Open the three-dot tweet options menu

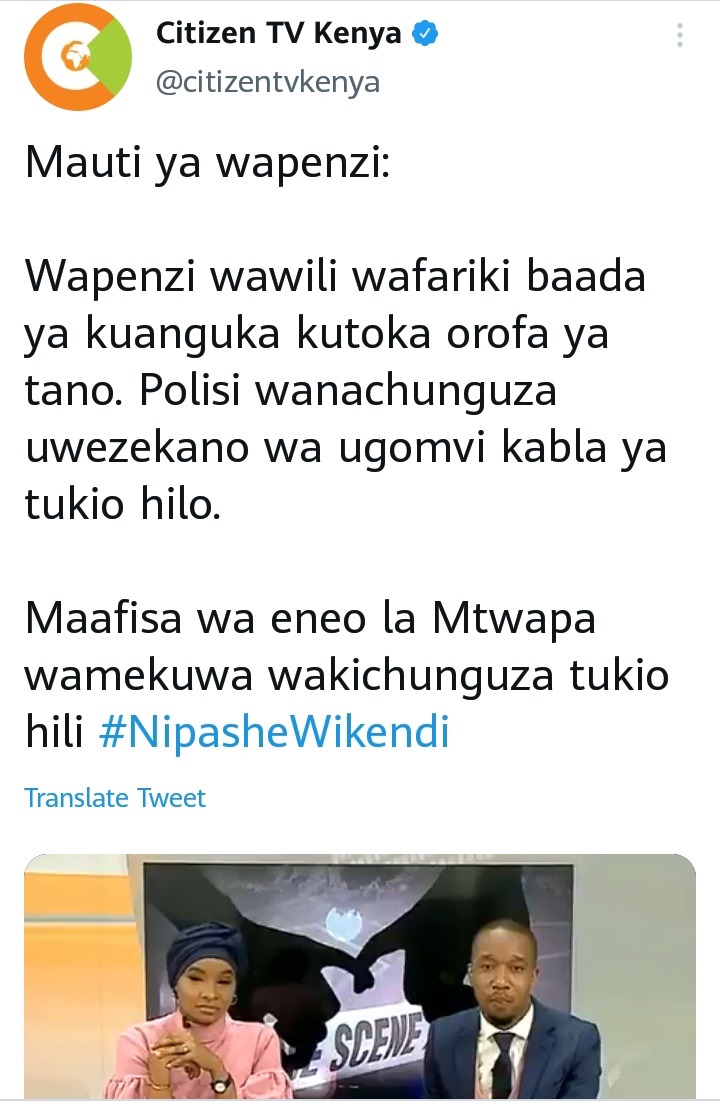(x=679, y=35)
